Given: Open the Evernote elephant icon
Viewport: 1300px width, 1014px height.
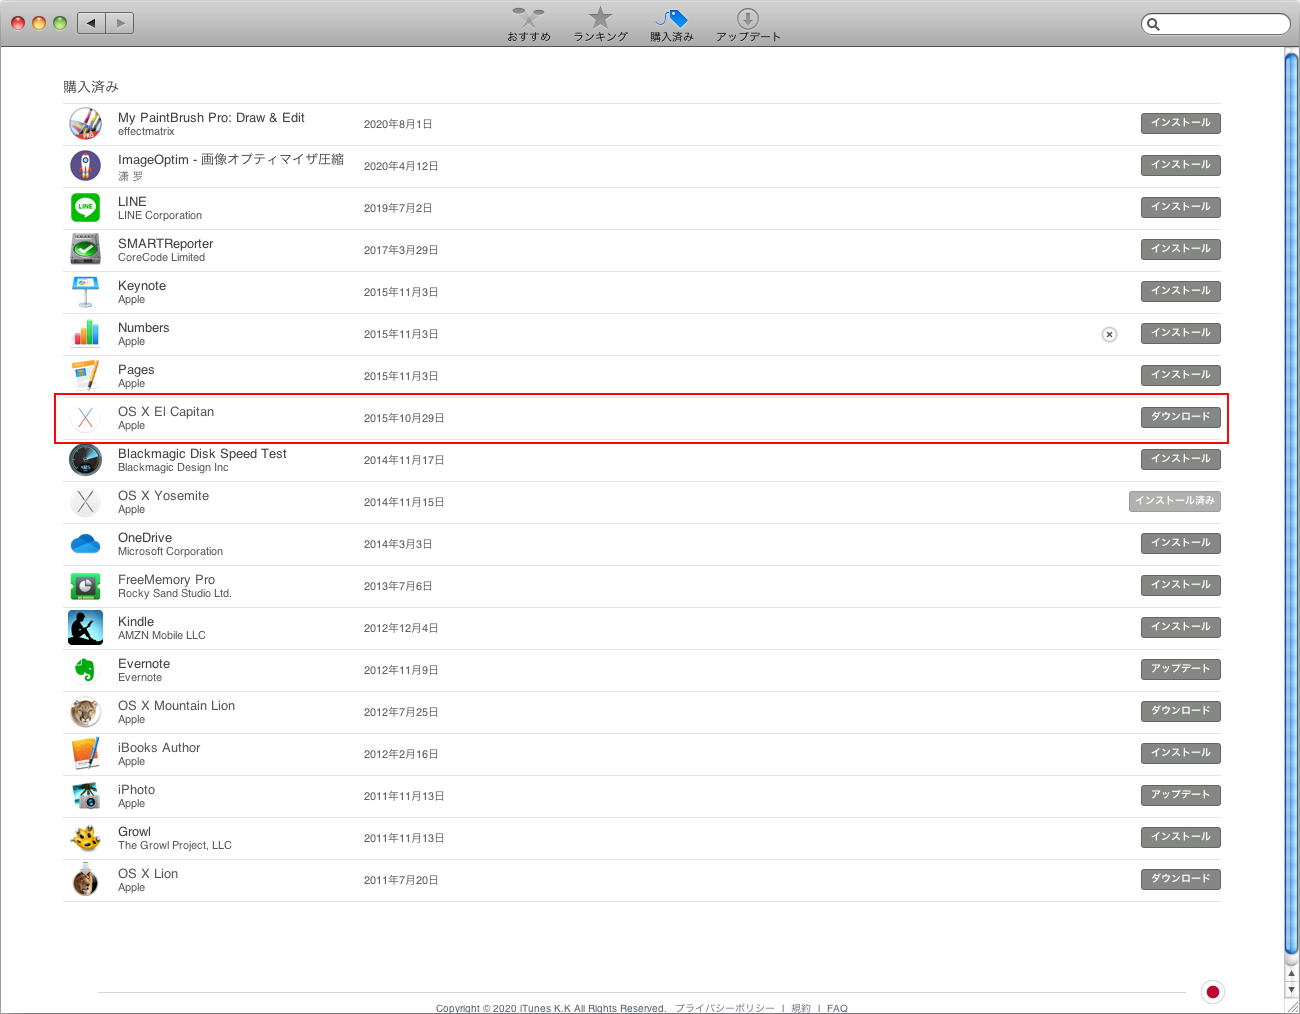Looking at the screenshot, I should click(85, 670).
